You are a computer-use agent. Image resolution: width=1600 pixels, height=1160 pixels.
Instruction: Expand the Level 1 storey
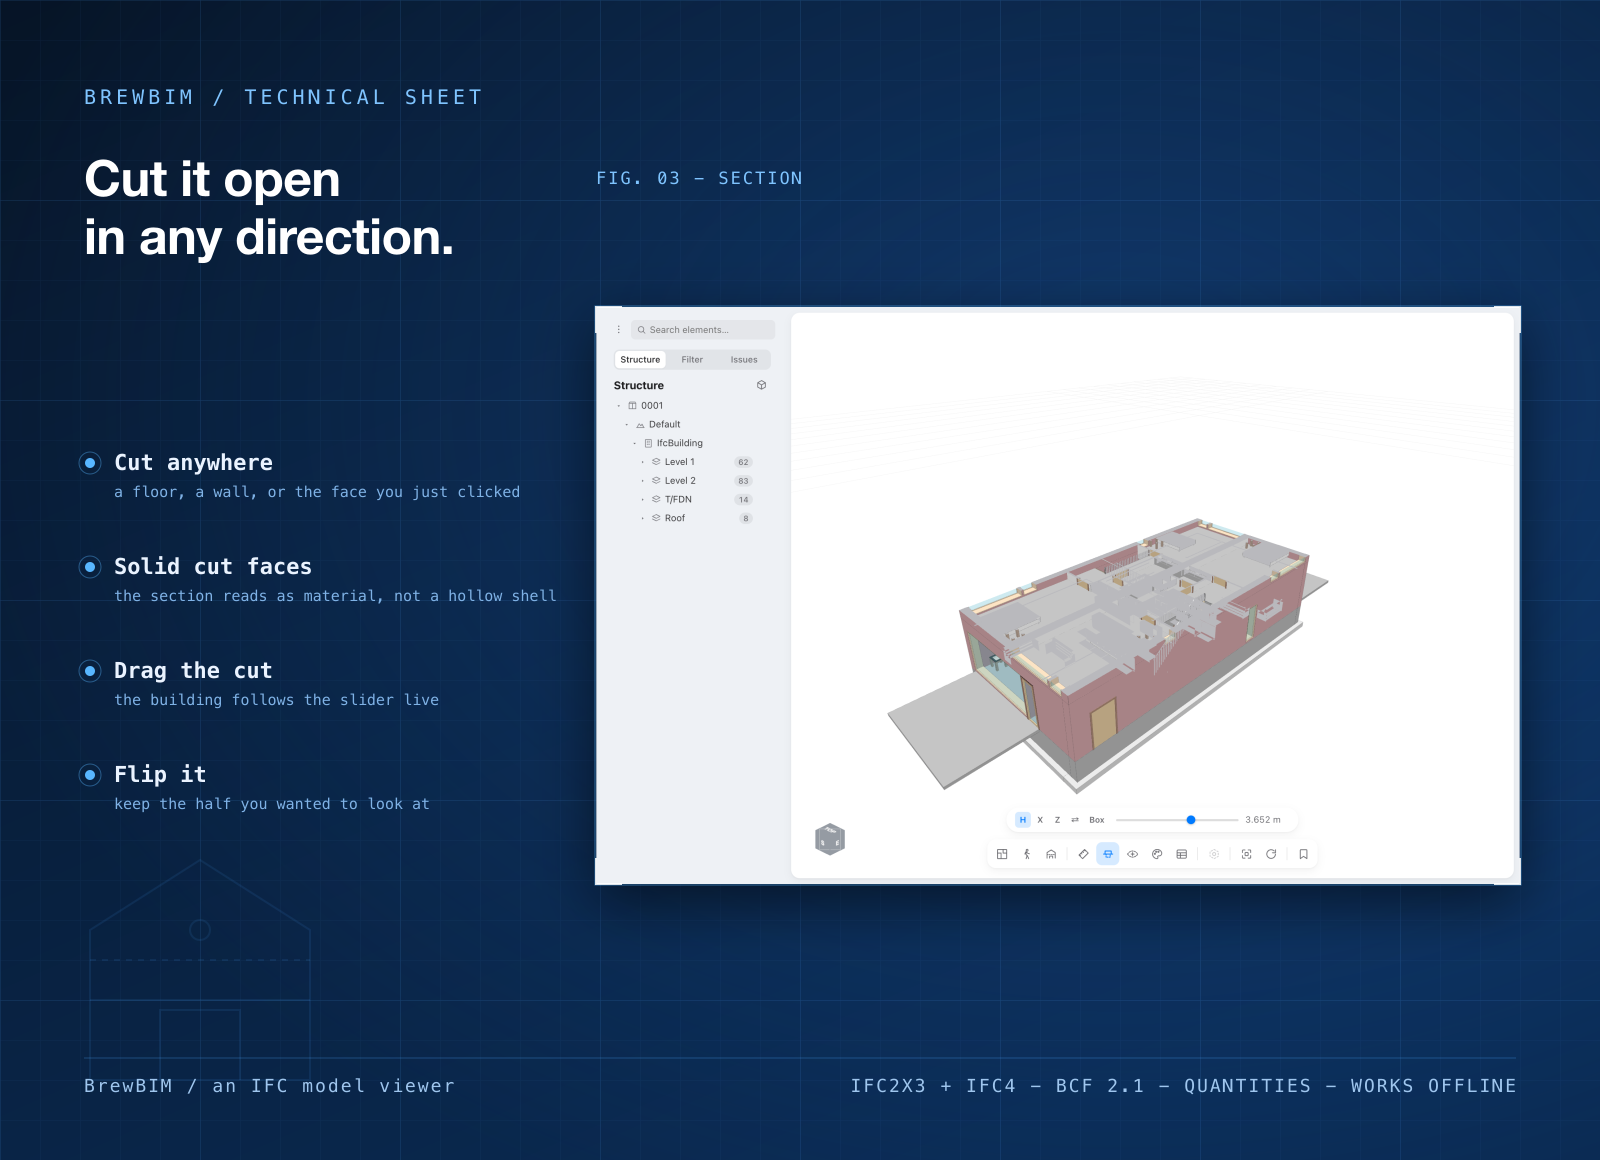[x=643, y=462]
